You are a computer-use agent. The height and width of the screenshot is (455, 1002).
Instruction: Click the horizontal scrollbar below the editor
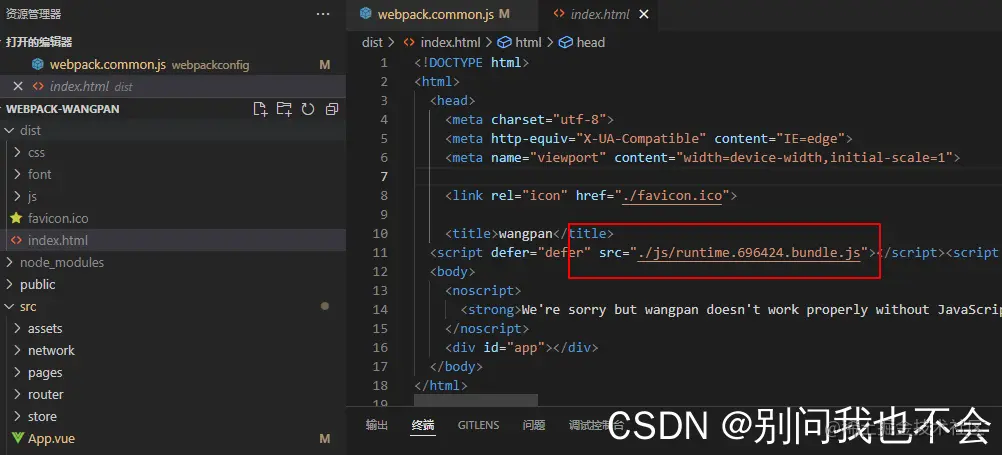476,400
